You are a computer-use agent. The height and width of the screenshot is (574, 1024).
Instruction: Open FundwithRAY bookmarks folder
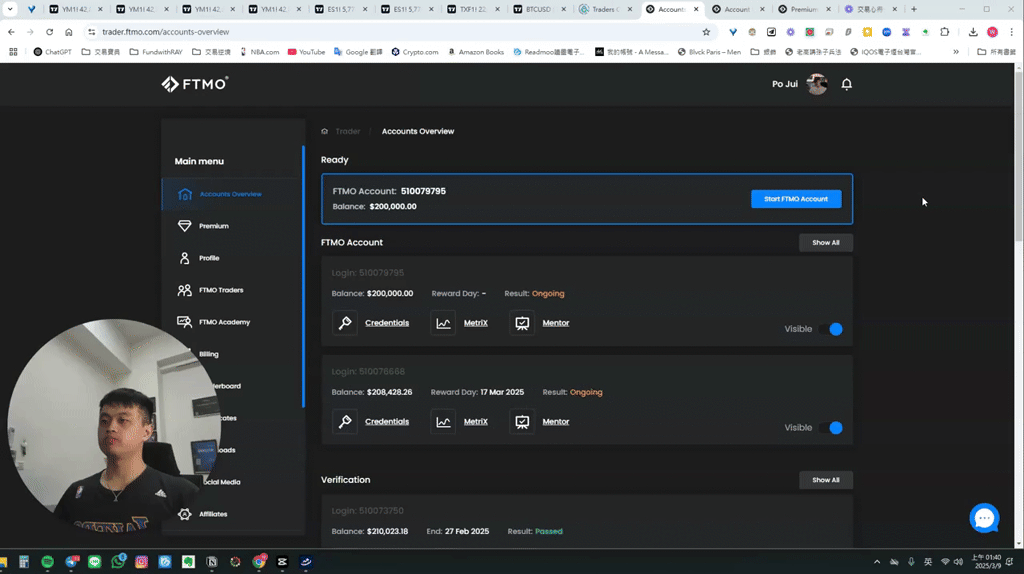click(156, 52)
